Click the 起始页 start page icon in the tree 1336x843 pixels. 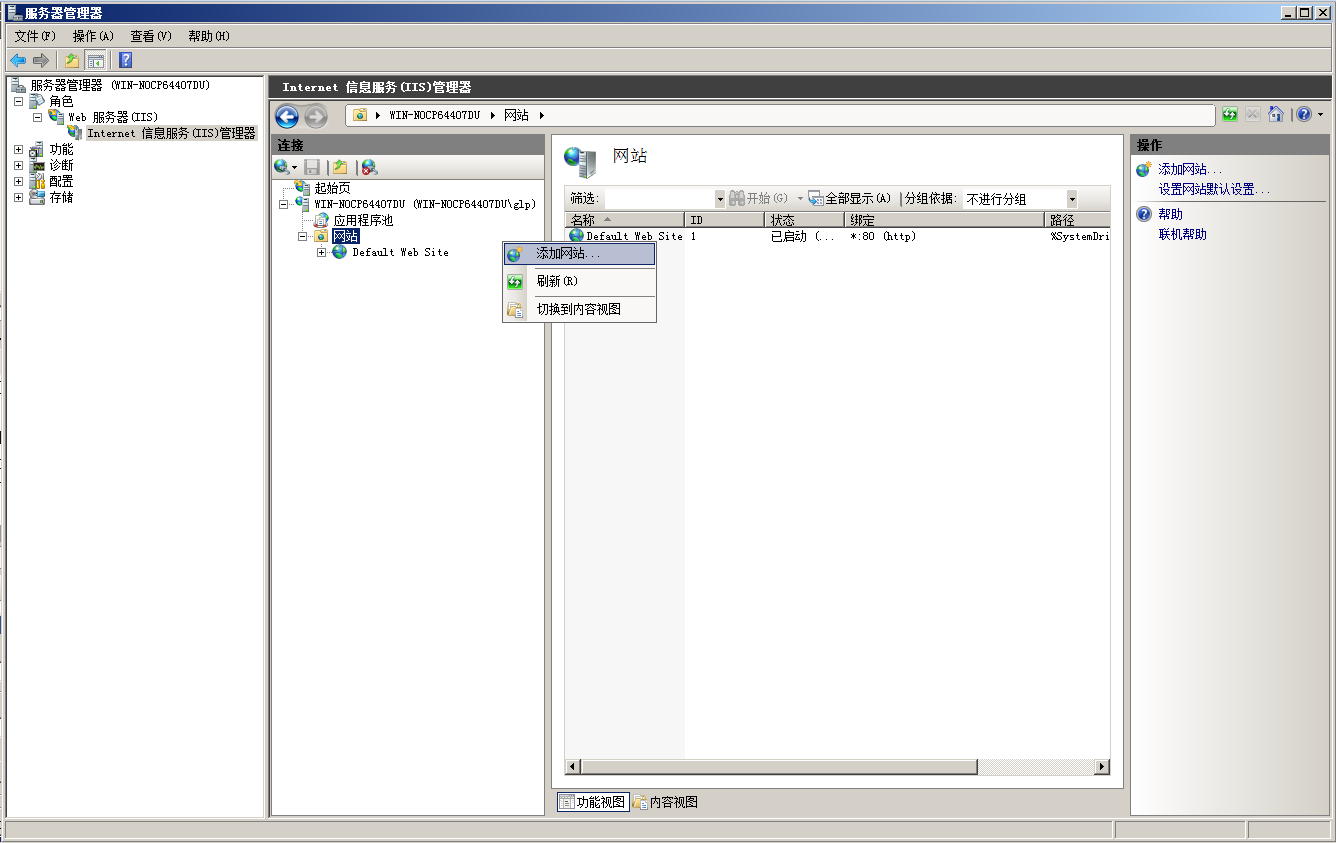pos(303,188)
